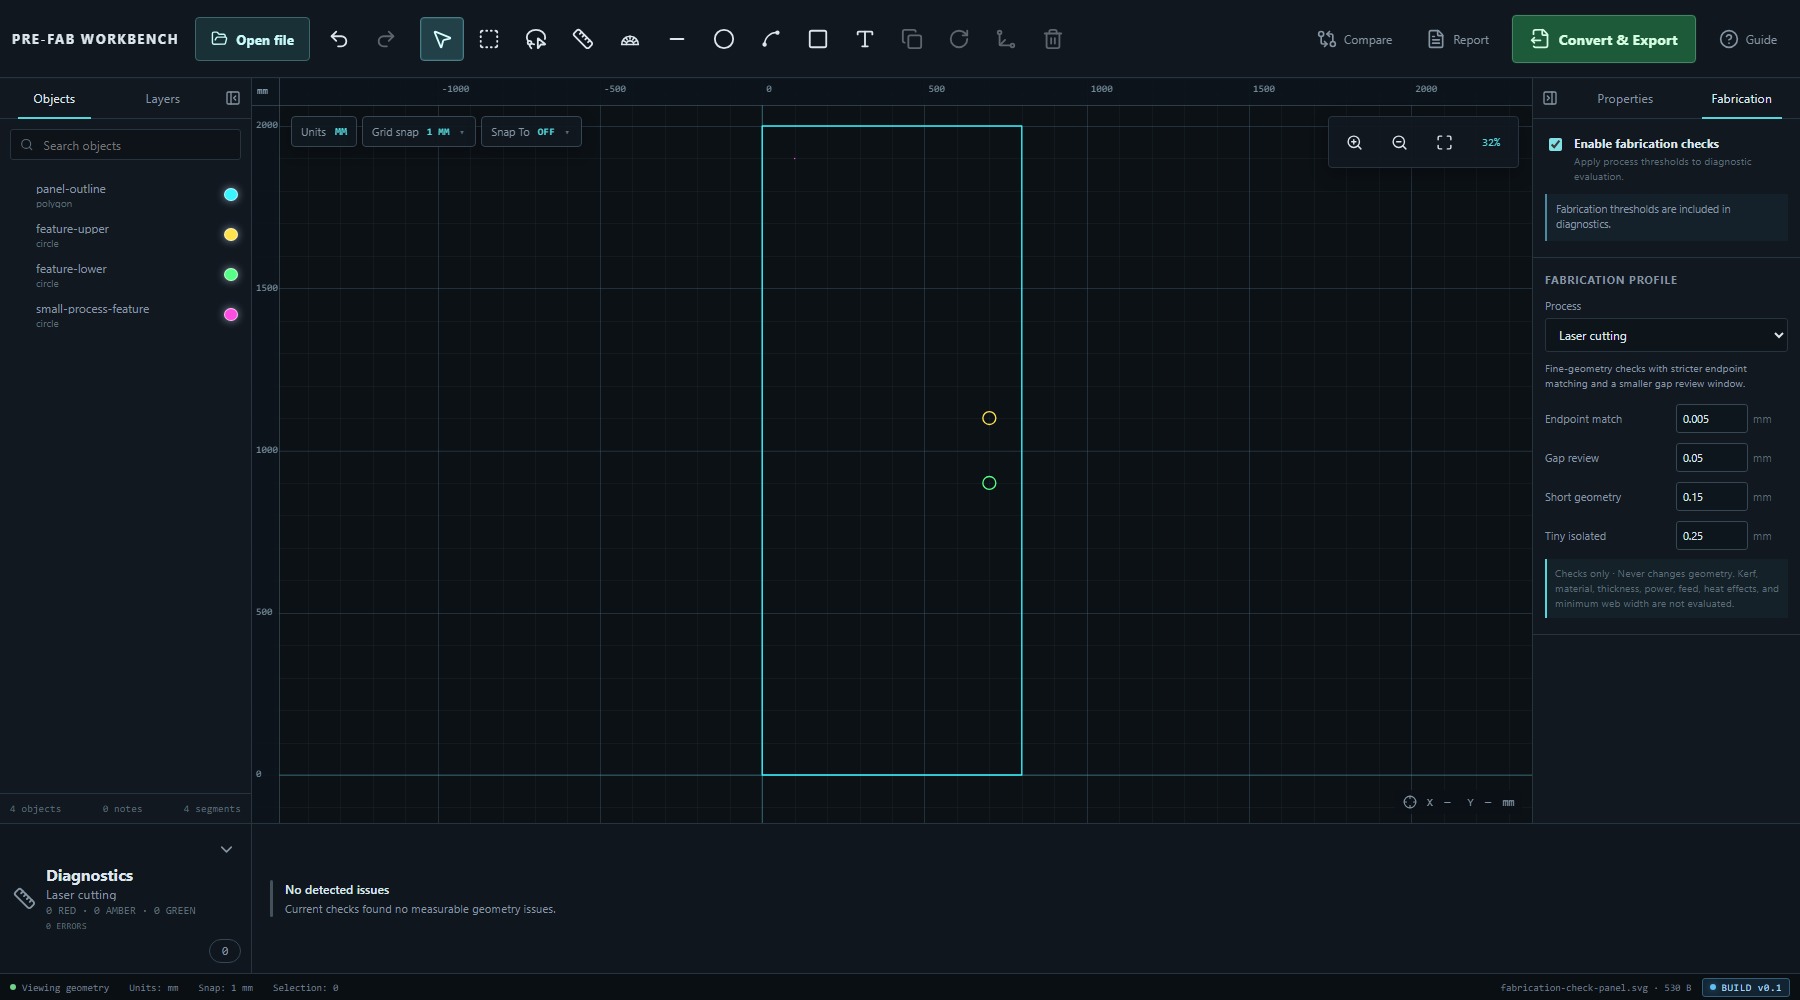1800x1000 pixels.
Task: Open the Fabrication tab
Action: 1741,99
